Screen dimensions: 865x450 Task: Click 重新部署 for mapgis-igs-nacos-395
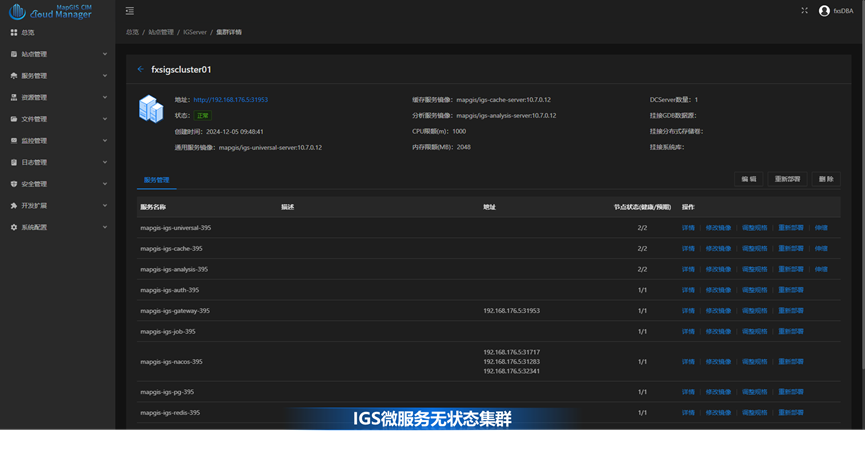tap(791, 362)
